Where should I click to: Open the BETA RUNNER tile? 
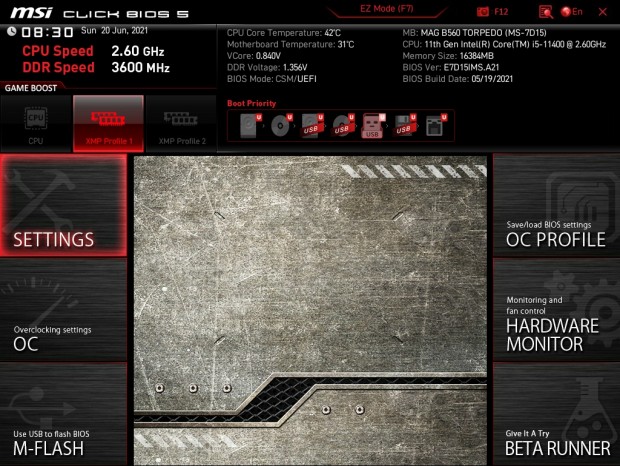coord(556,414)
